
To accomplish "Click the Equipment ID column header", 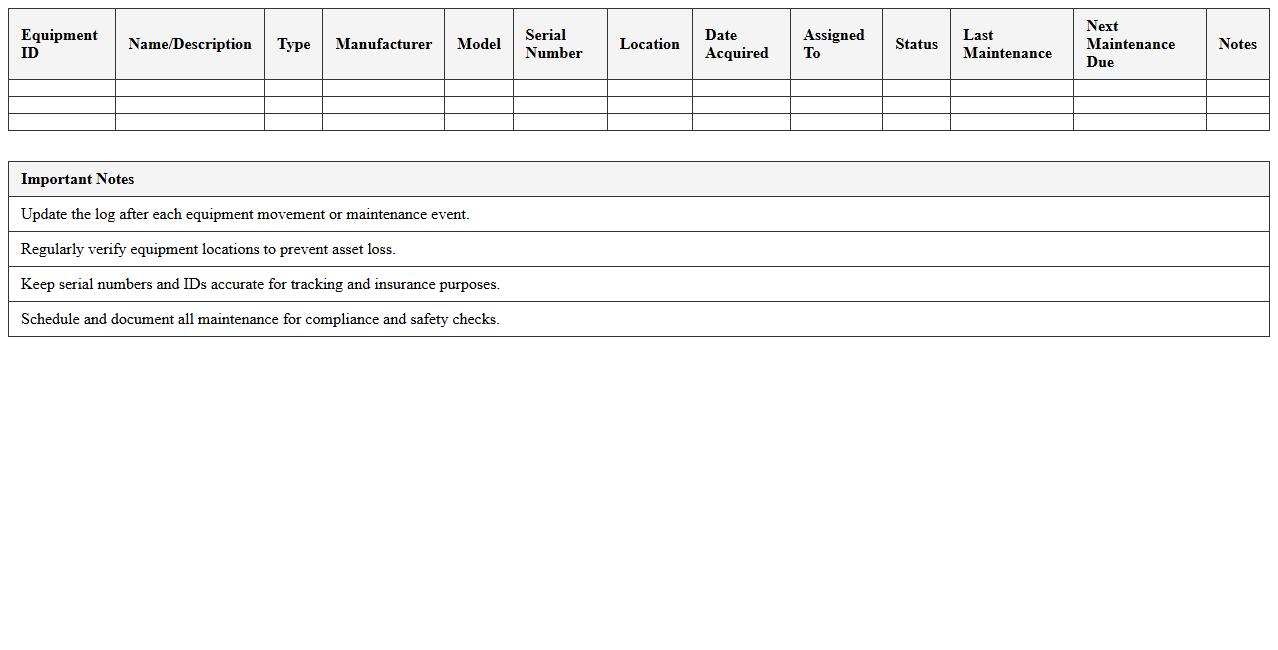I will (61, 44).
